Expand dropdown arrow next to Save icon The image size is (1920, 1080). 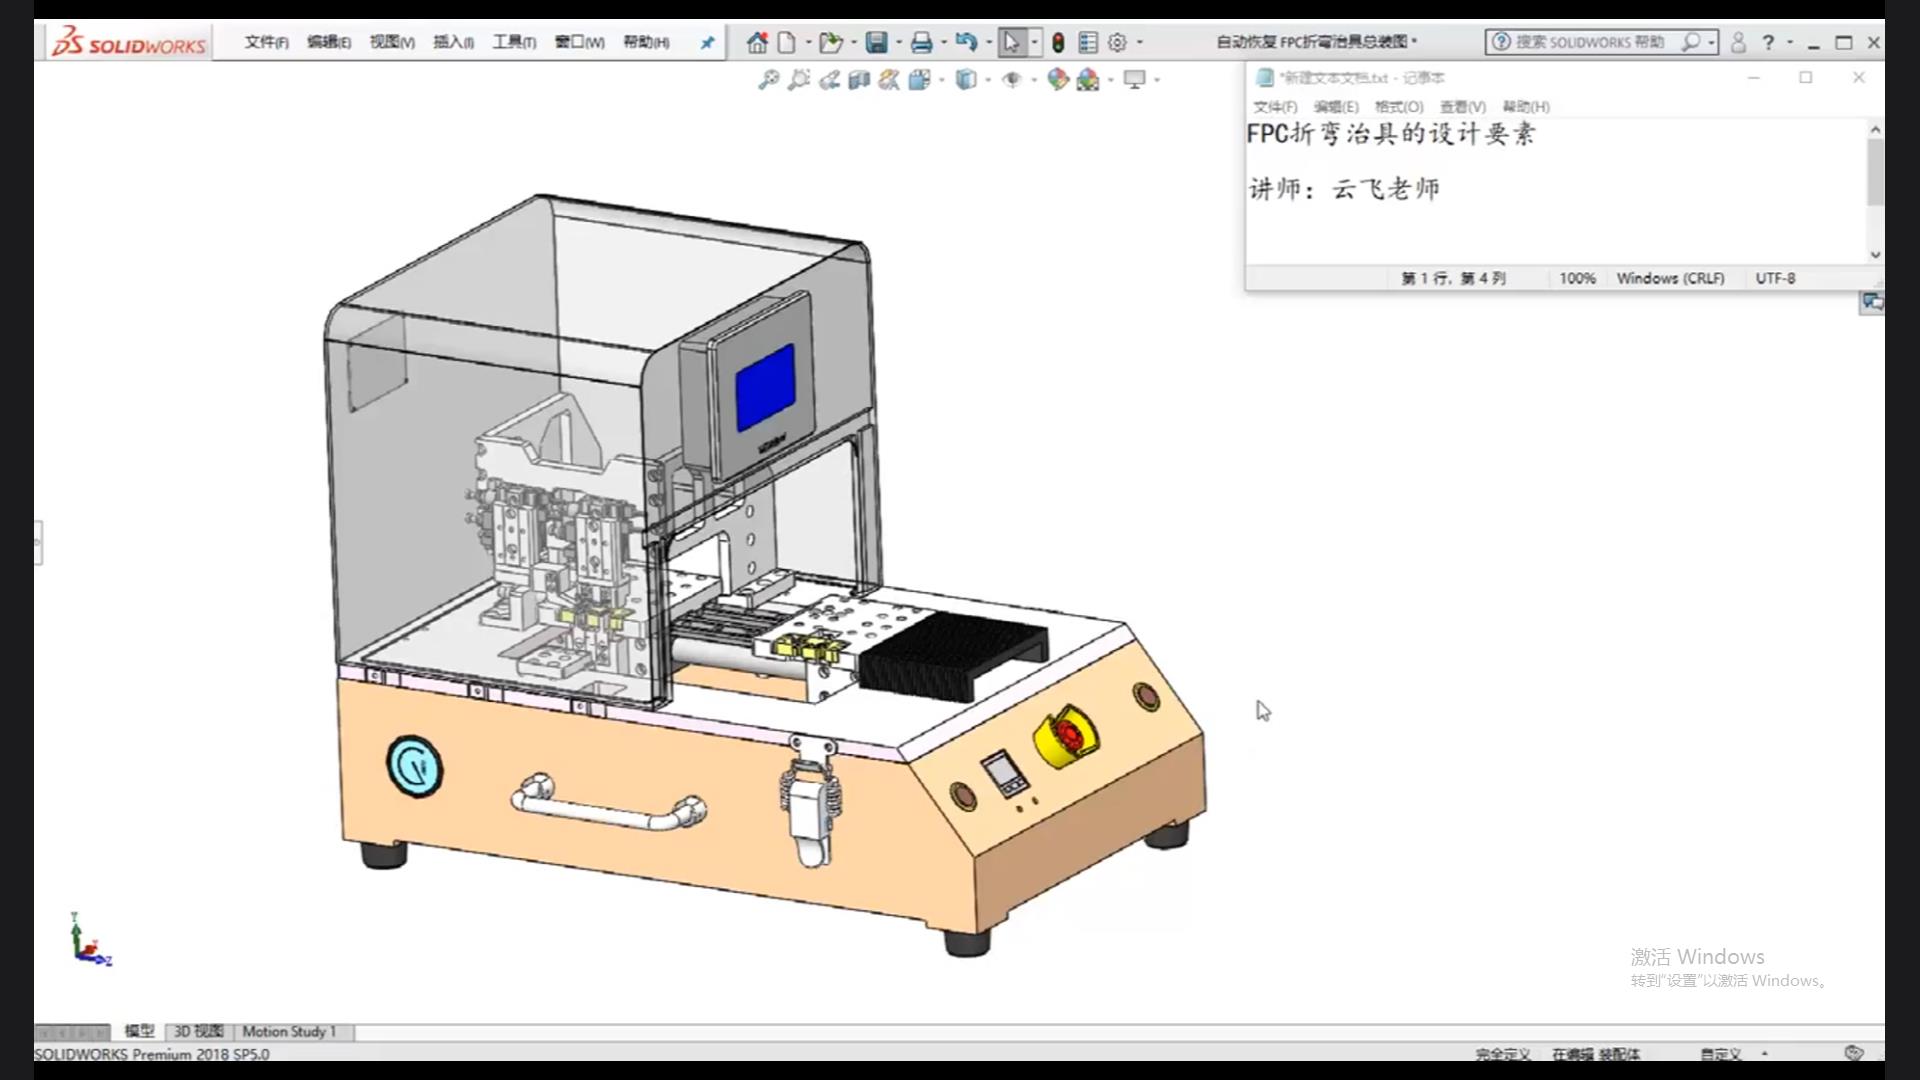click(x=899, y=42)
